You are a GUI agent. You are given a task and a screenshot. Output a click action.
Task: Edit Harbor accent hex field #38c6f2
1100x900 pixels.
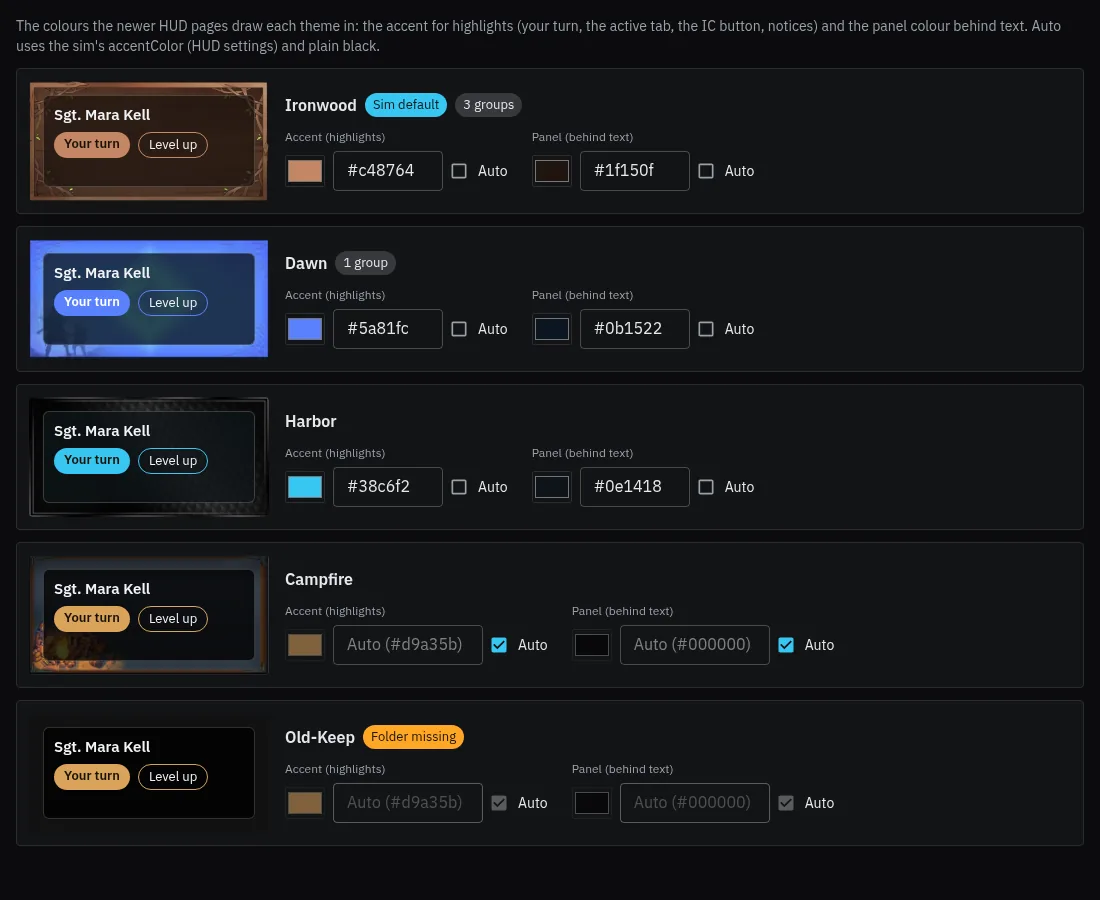point(387,486)
